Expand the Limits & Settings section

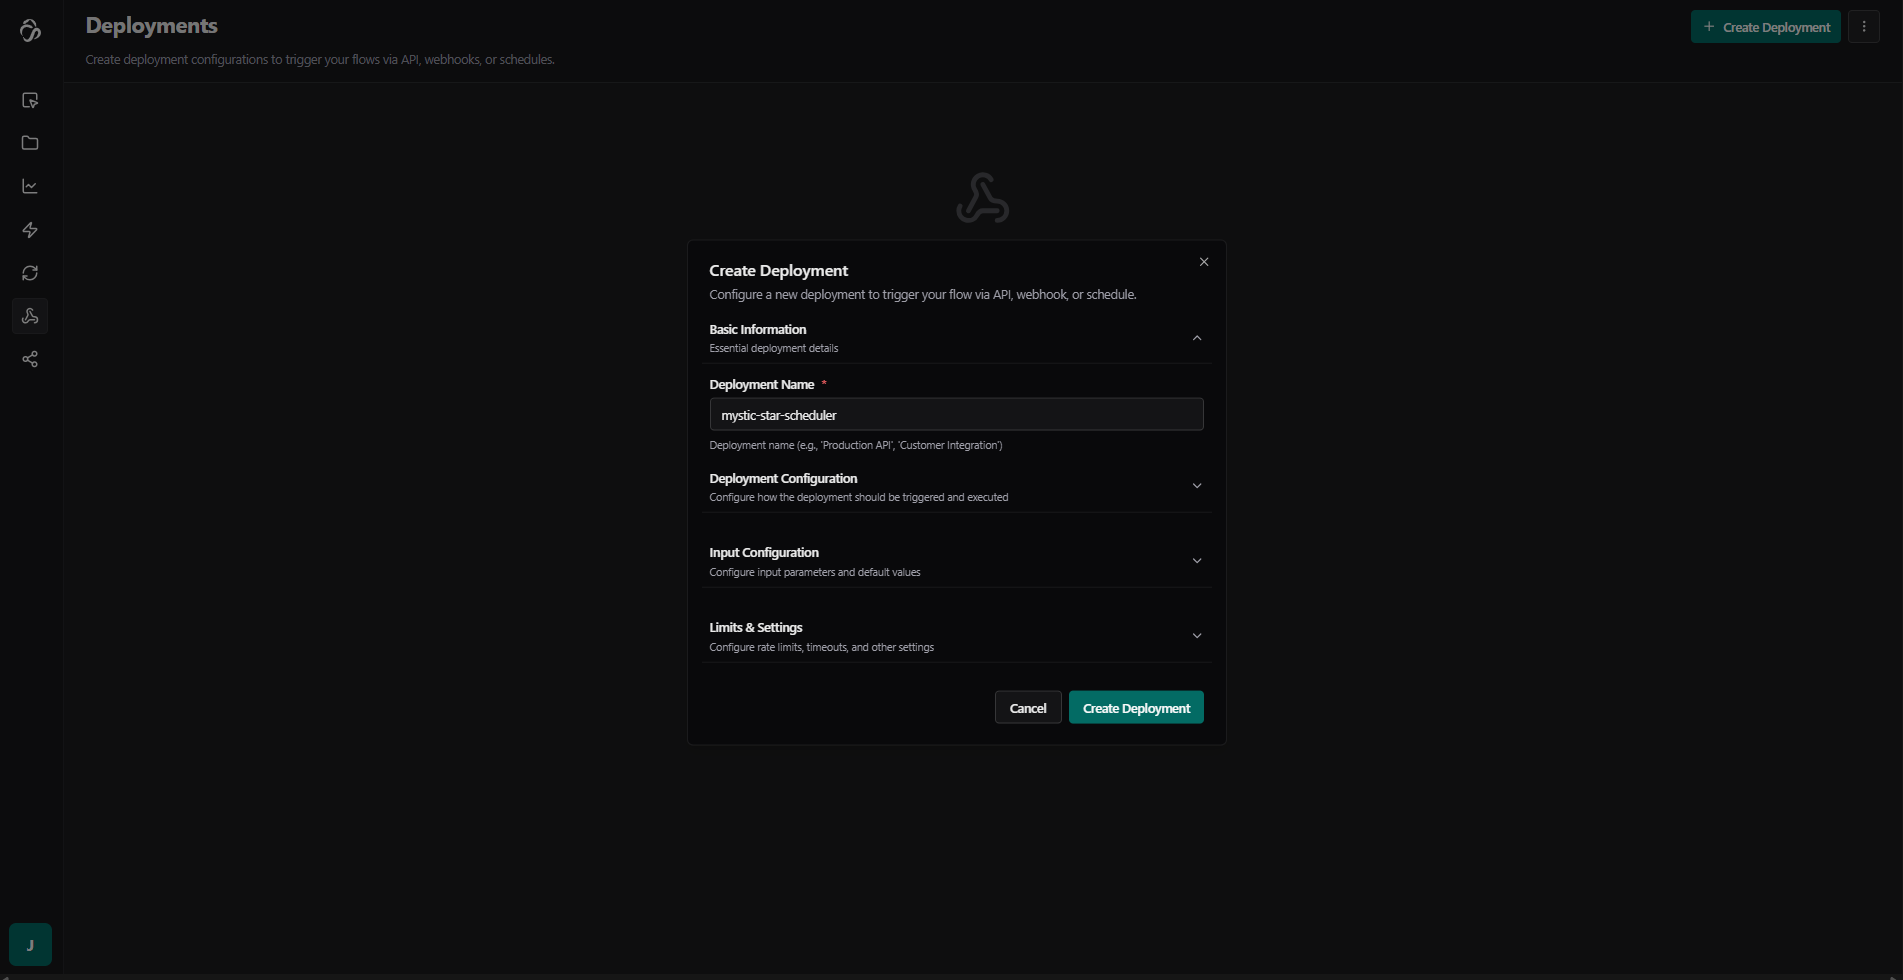pyautogui.click(x=1196, y=636)
